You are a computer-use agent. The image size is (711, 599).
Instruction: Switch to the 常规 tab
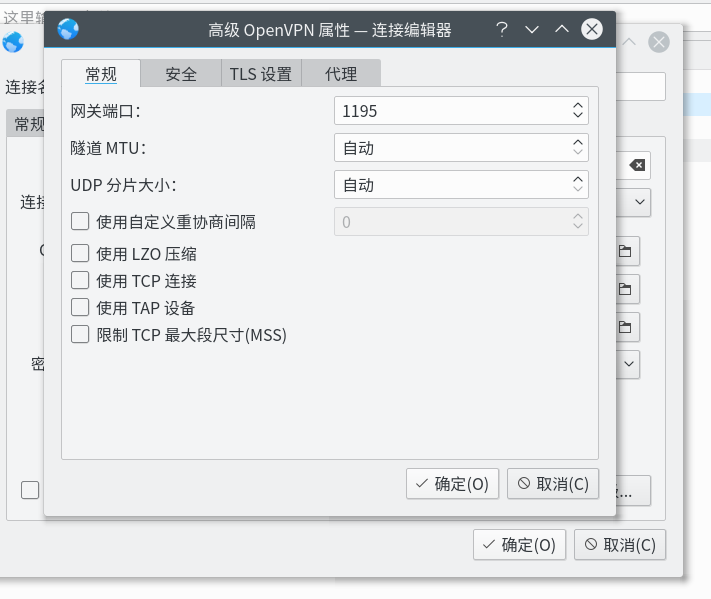101,73
